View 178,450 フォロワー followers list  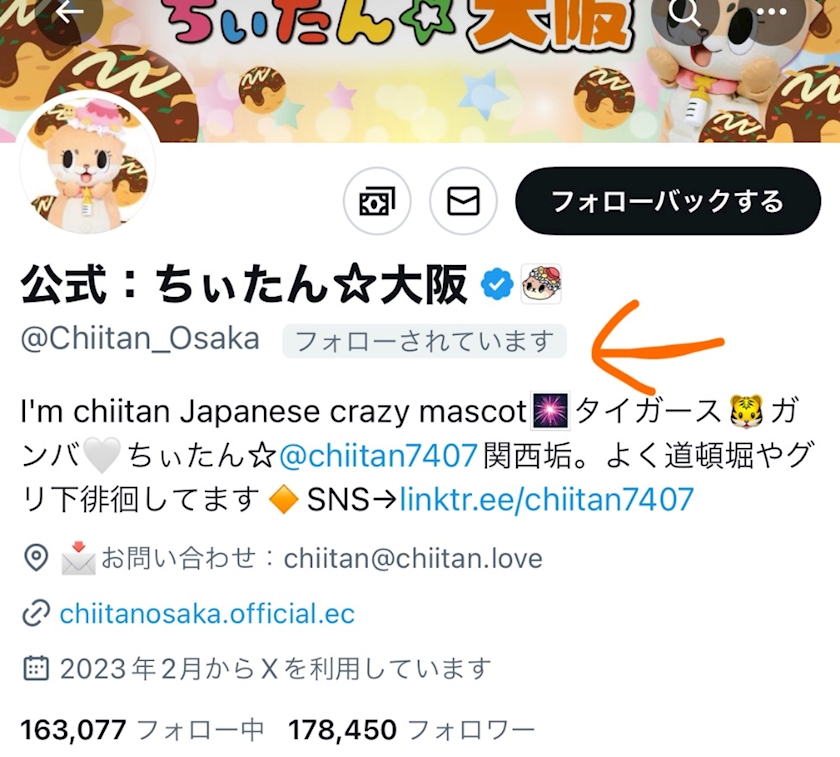411,730
